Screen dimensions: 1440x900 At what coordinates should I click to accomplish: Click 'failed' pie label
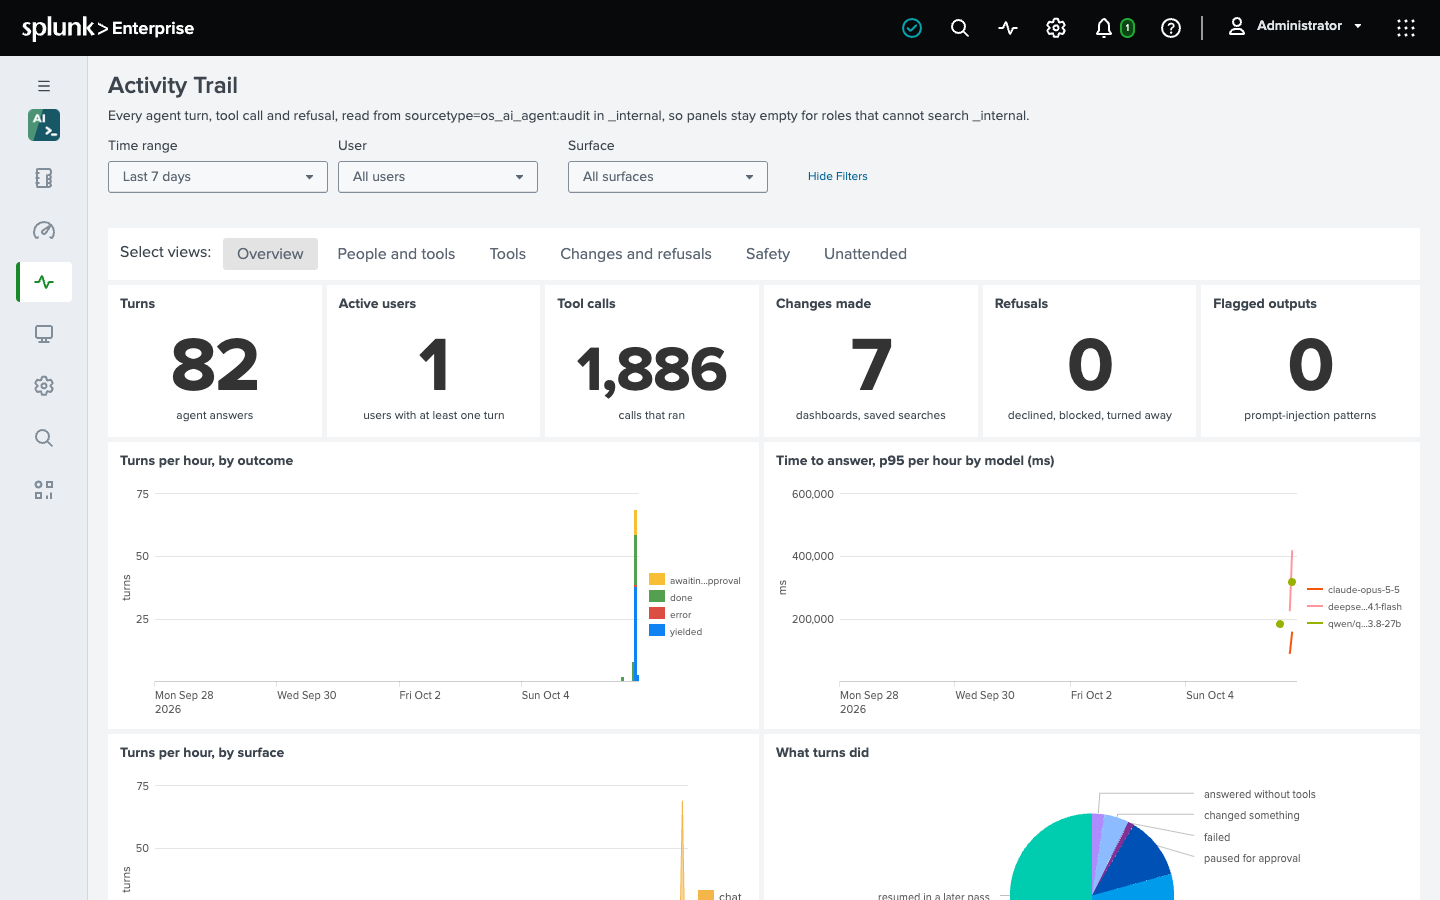click(1217, 838)
